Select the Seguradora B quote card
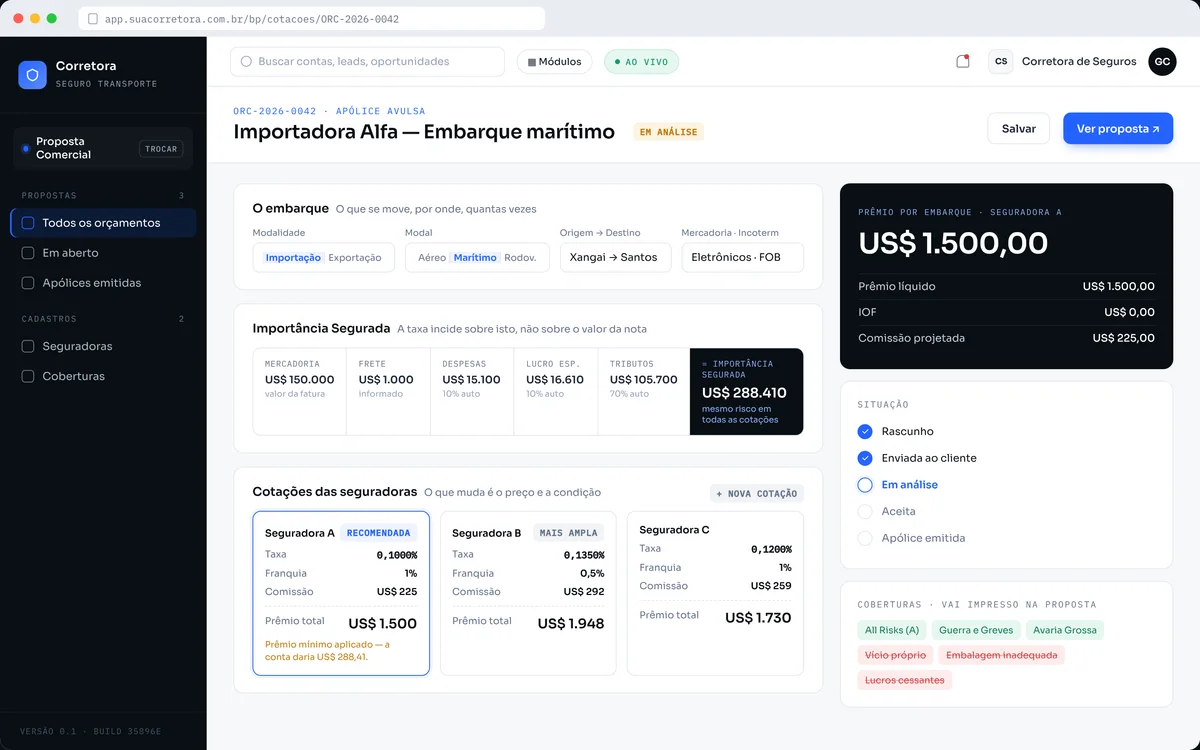1200x750 pixels. [528, 594]
